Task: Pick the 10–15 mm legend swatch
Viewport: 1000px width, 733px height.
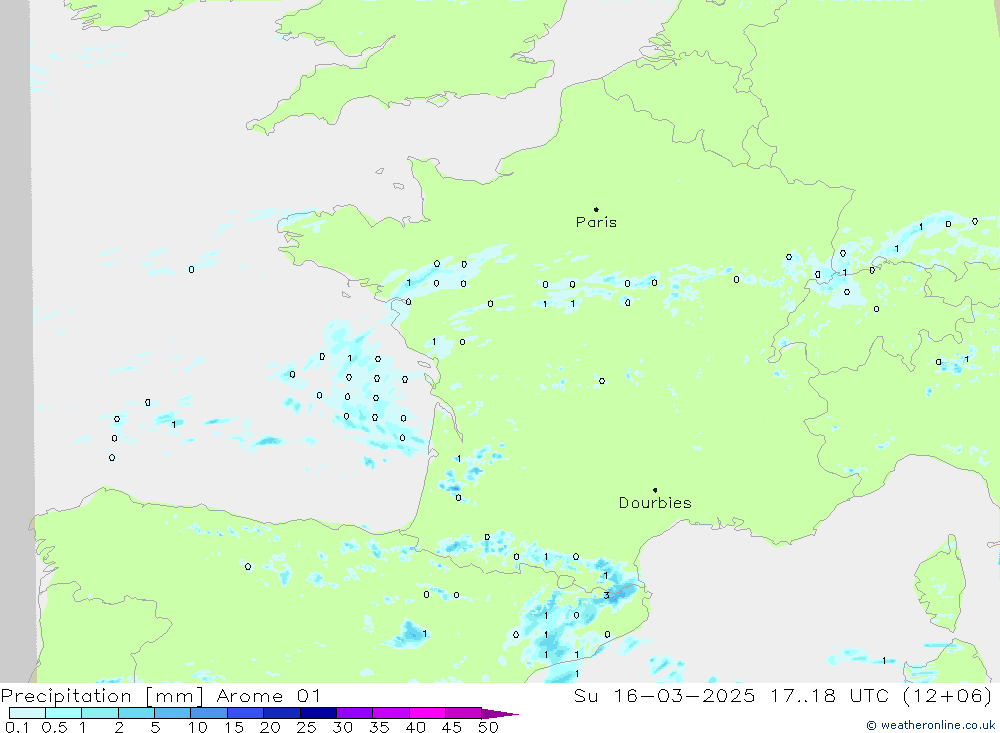Action: tap(209, 713)
